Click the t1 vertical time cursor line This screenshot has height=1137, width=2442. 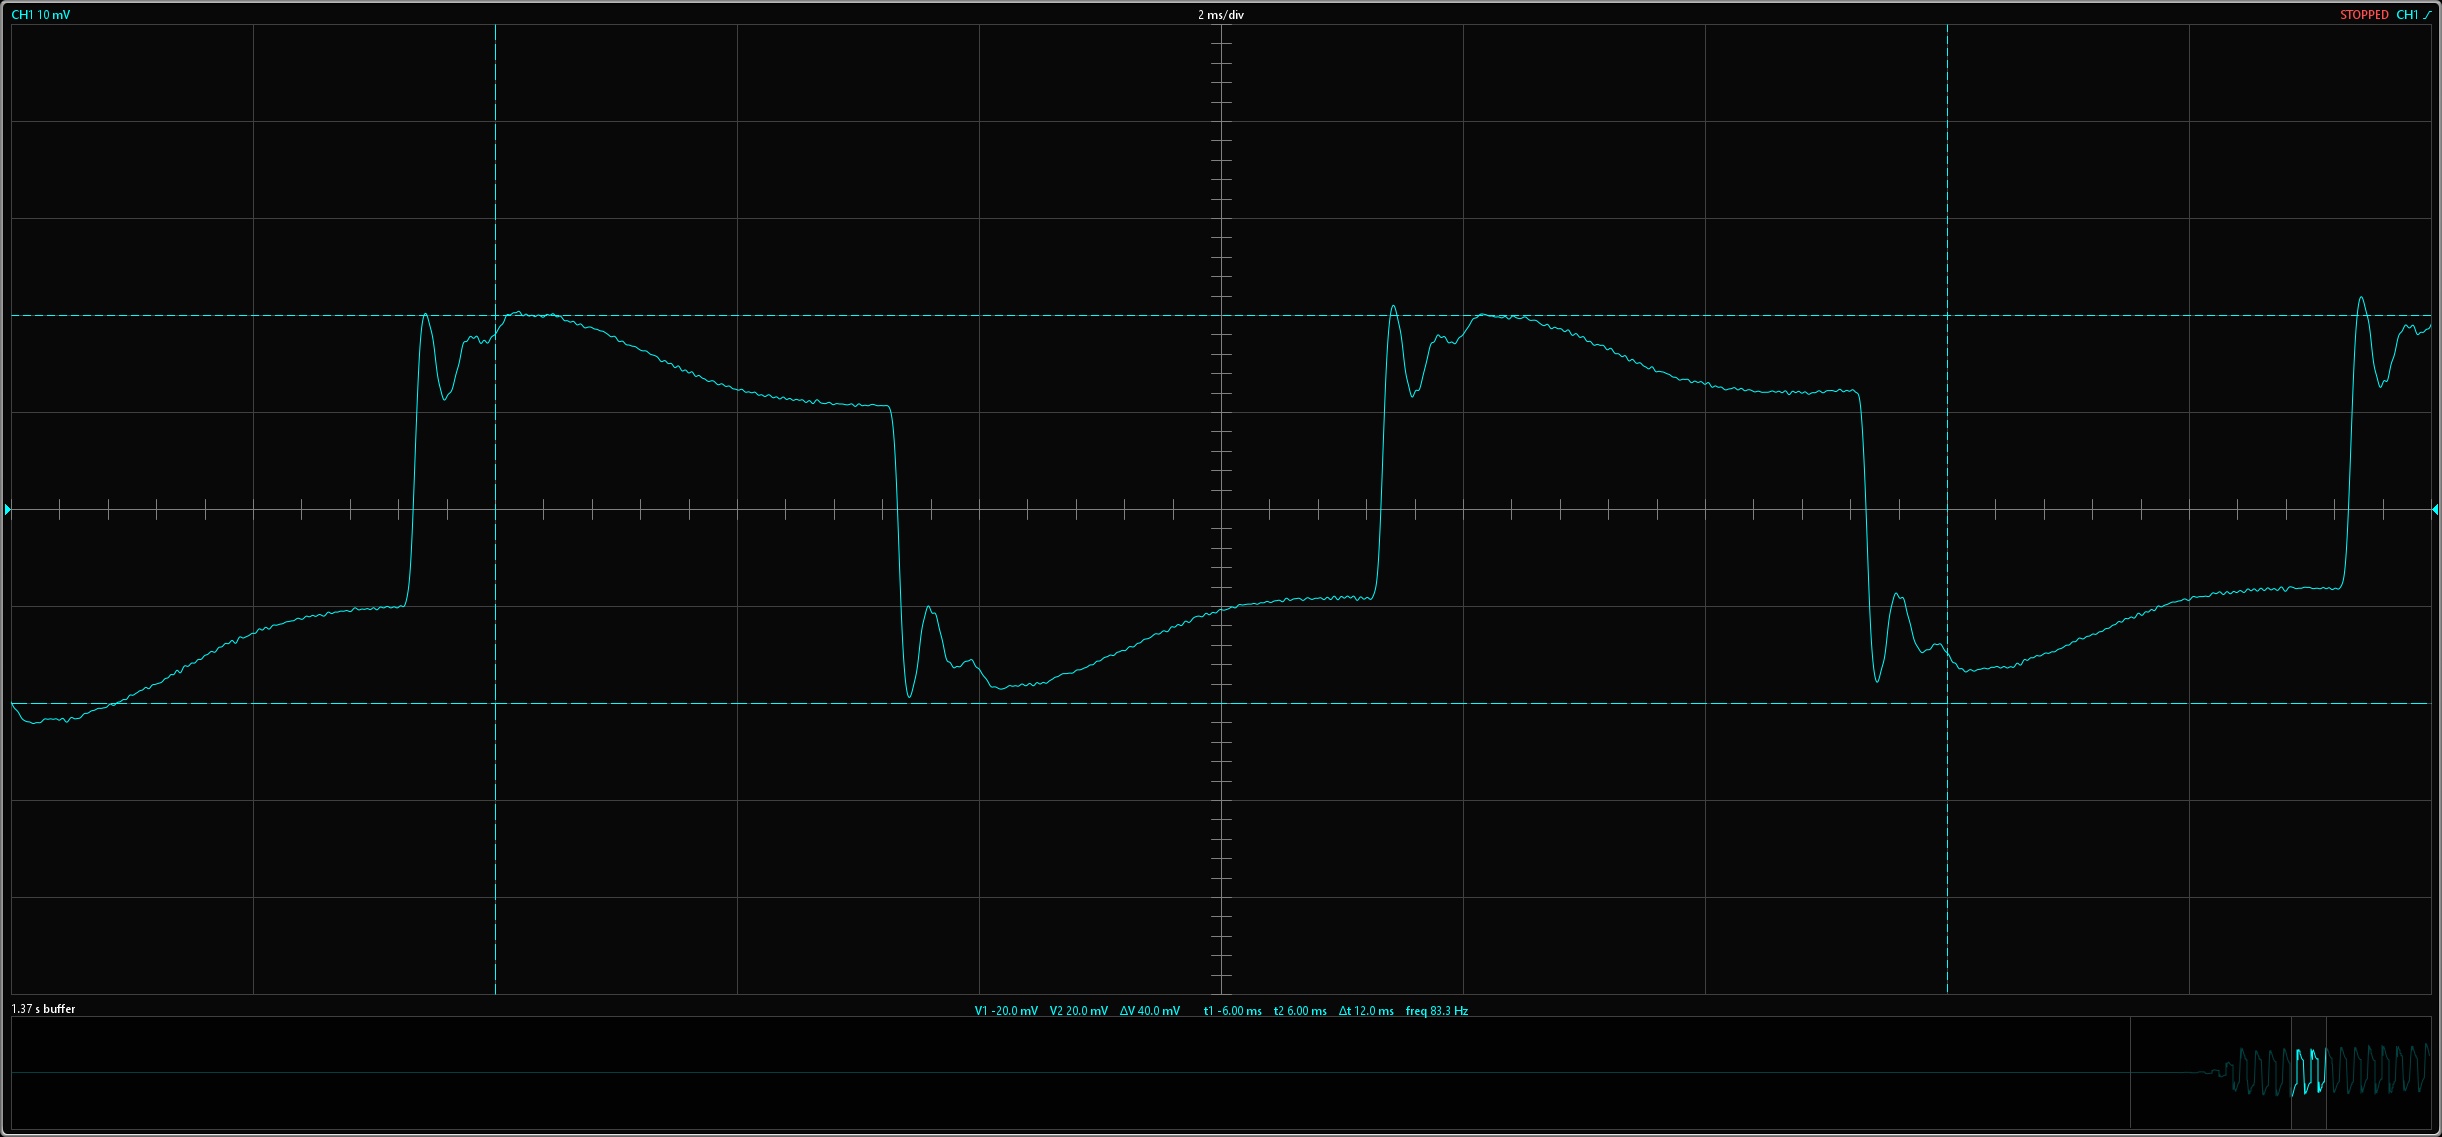click(x=495, y=510)
